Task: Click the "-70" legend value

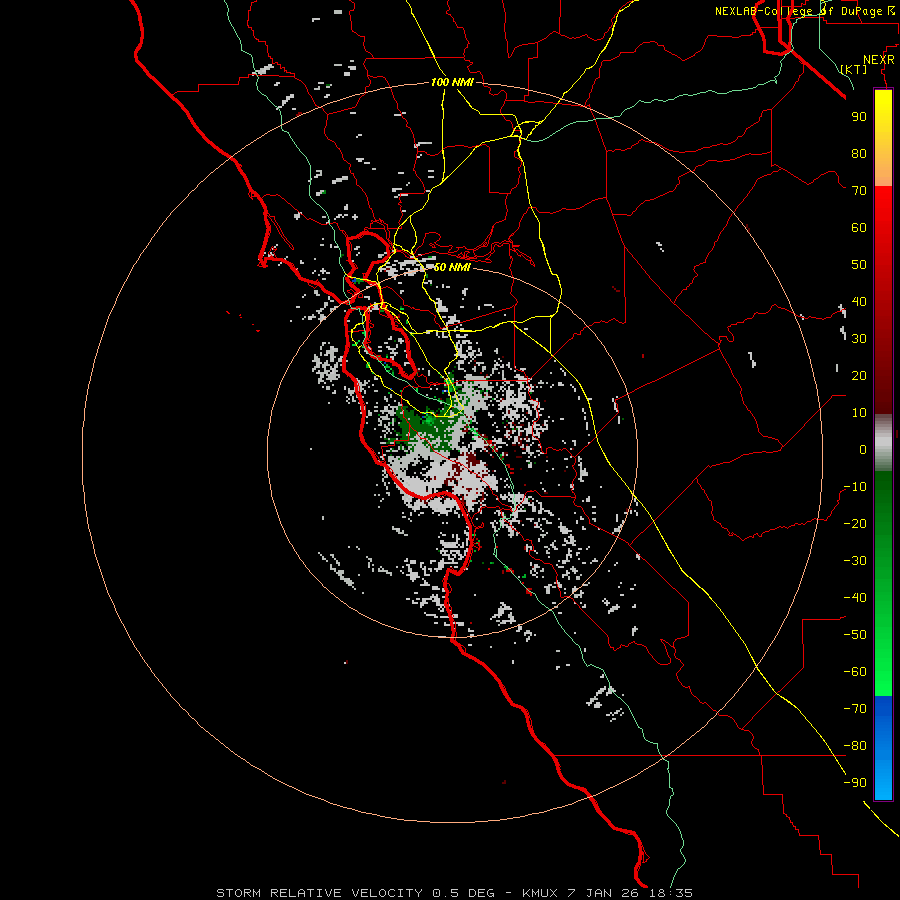Action: point(855,709)
